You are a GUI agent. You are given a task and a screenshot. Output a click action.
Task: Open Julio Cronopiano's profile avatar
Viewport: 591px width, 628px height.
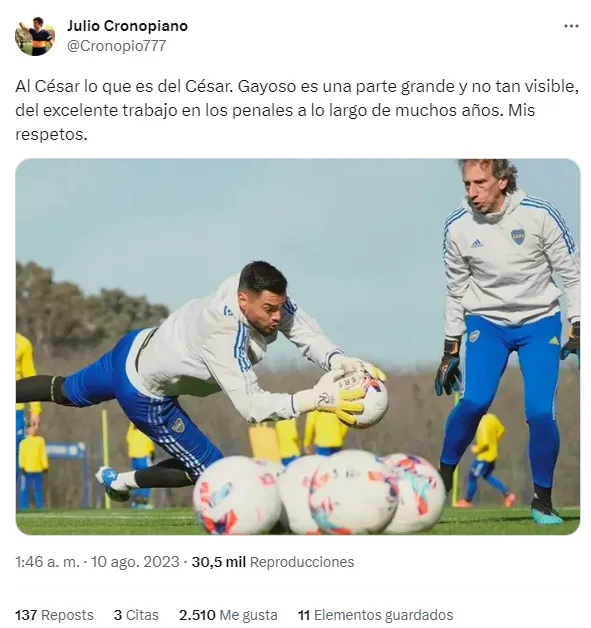[35, 36]
